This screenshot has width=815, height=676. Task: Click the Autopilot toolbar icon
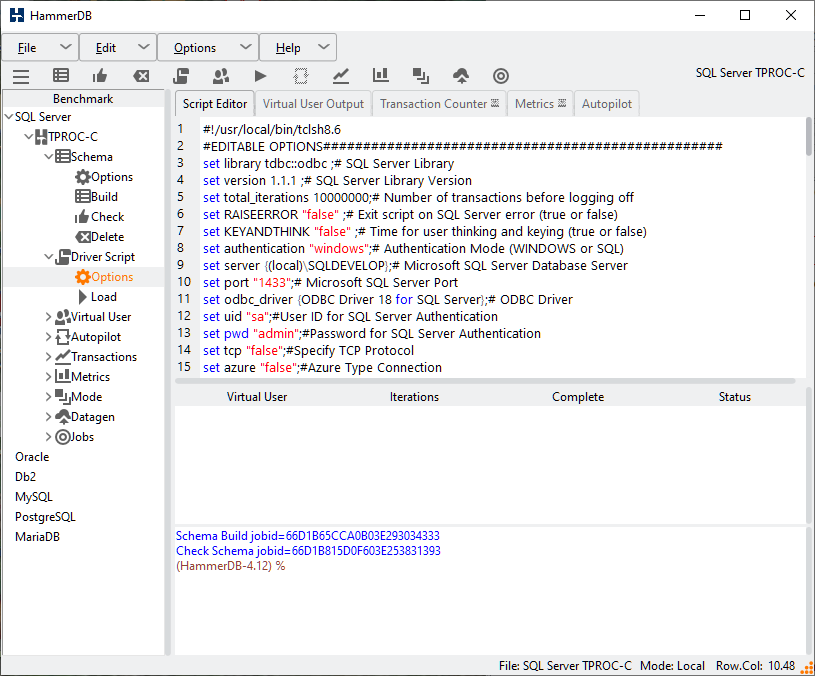coord(300,76)
